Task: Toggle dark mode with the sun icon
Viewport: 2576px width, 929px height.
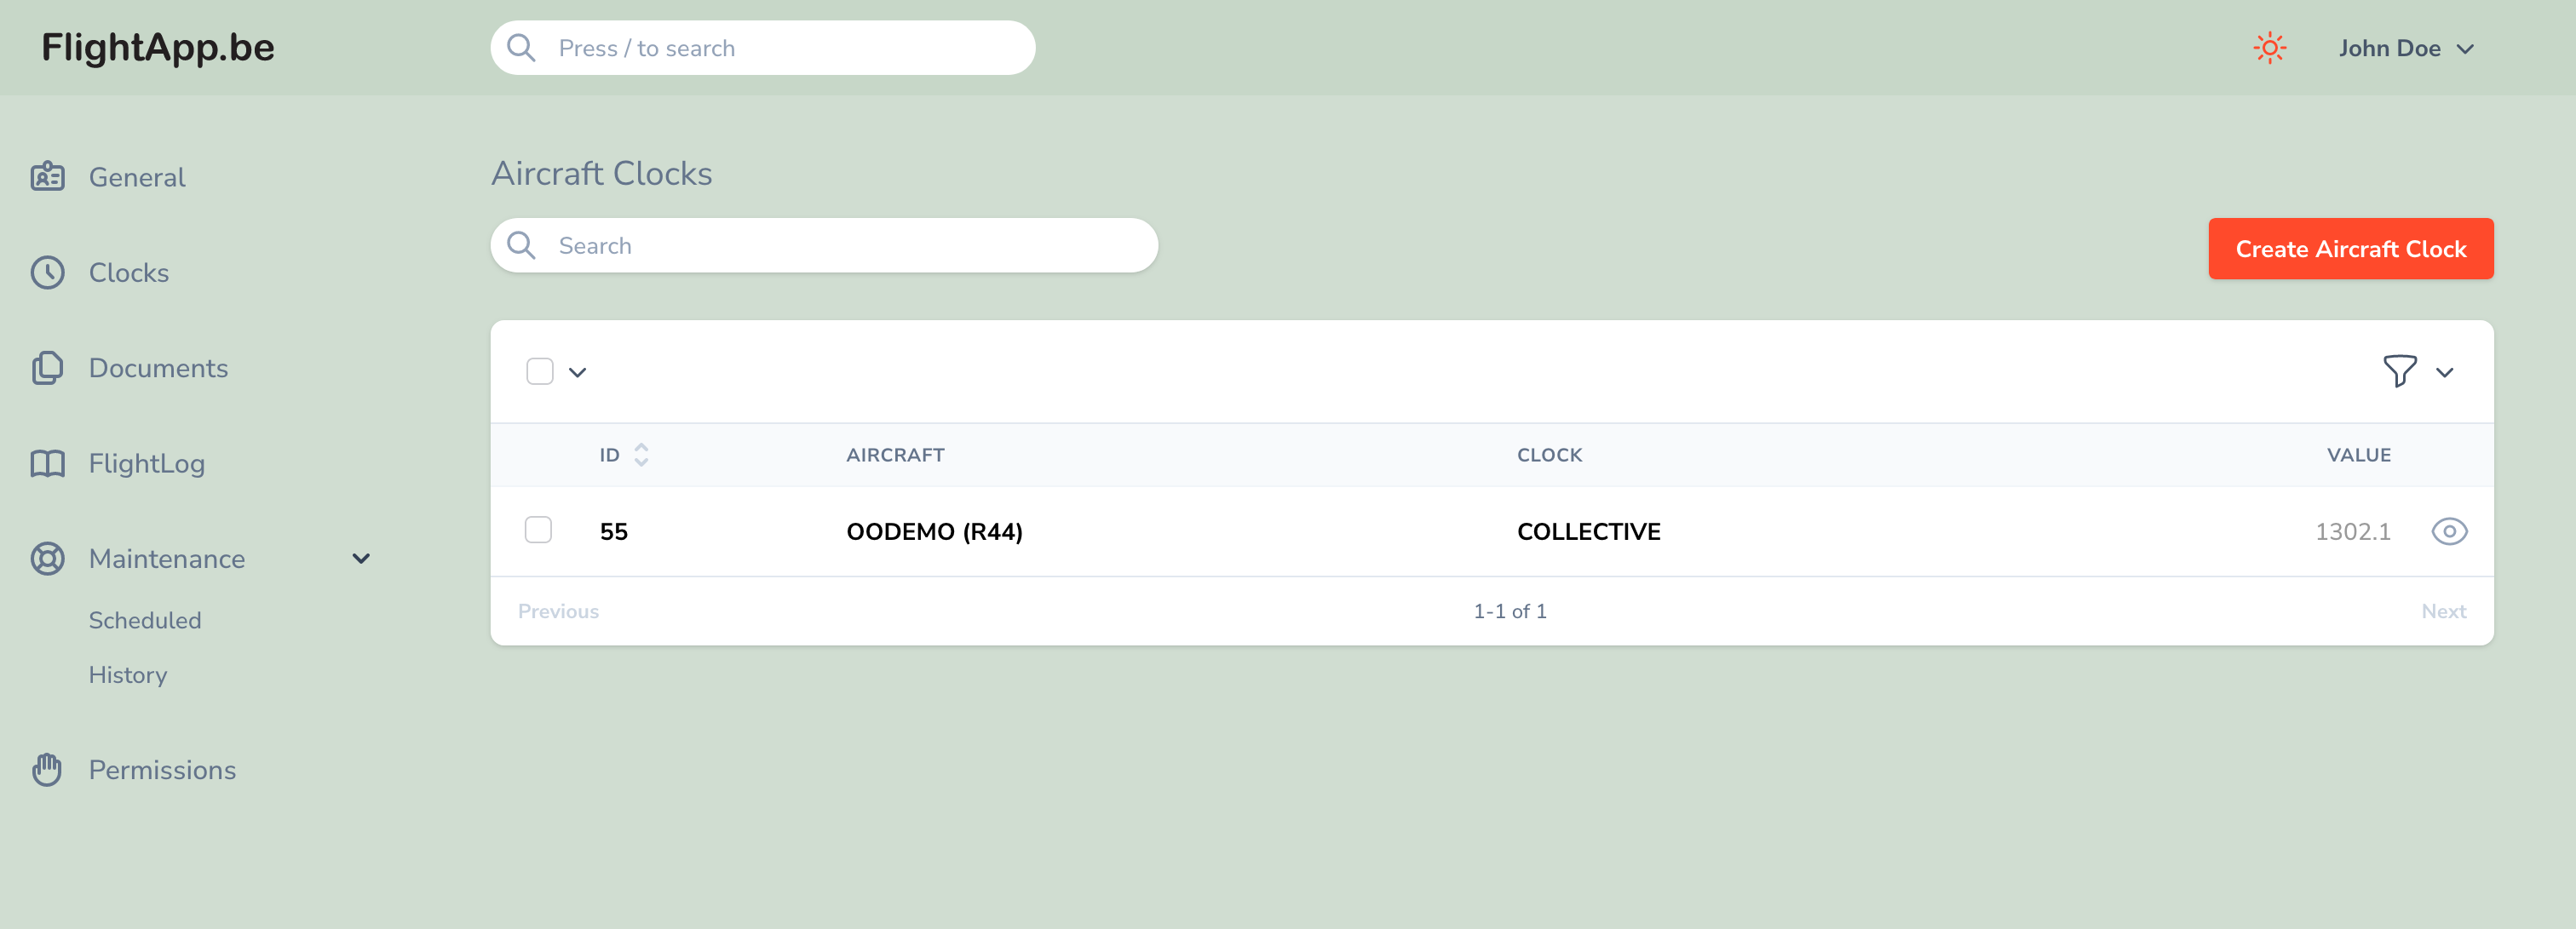Action: point(2270,48)
